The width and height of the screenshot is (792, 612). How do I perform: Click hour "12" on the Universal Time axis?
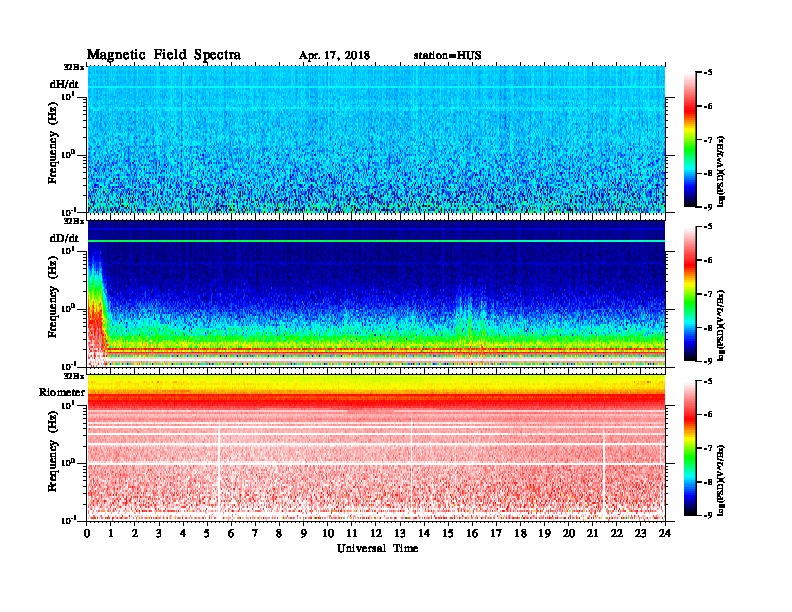coord(376,534)
